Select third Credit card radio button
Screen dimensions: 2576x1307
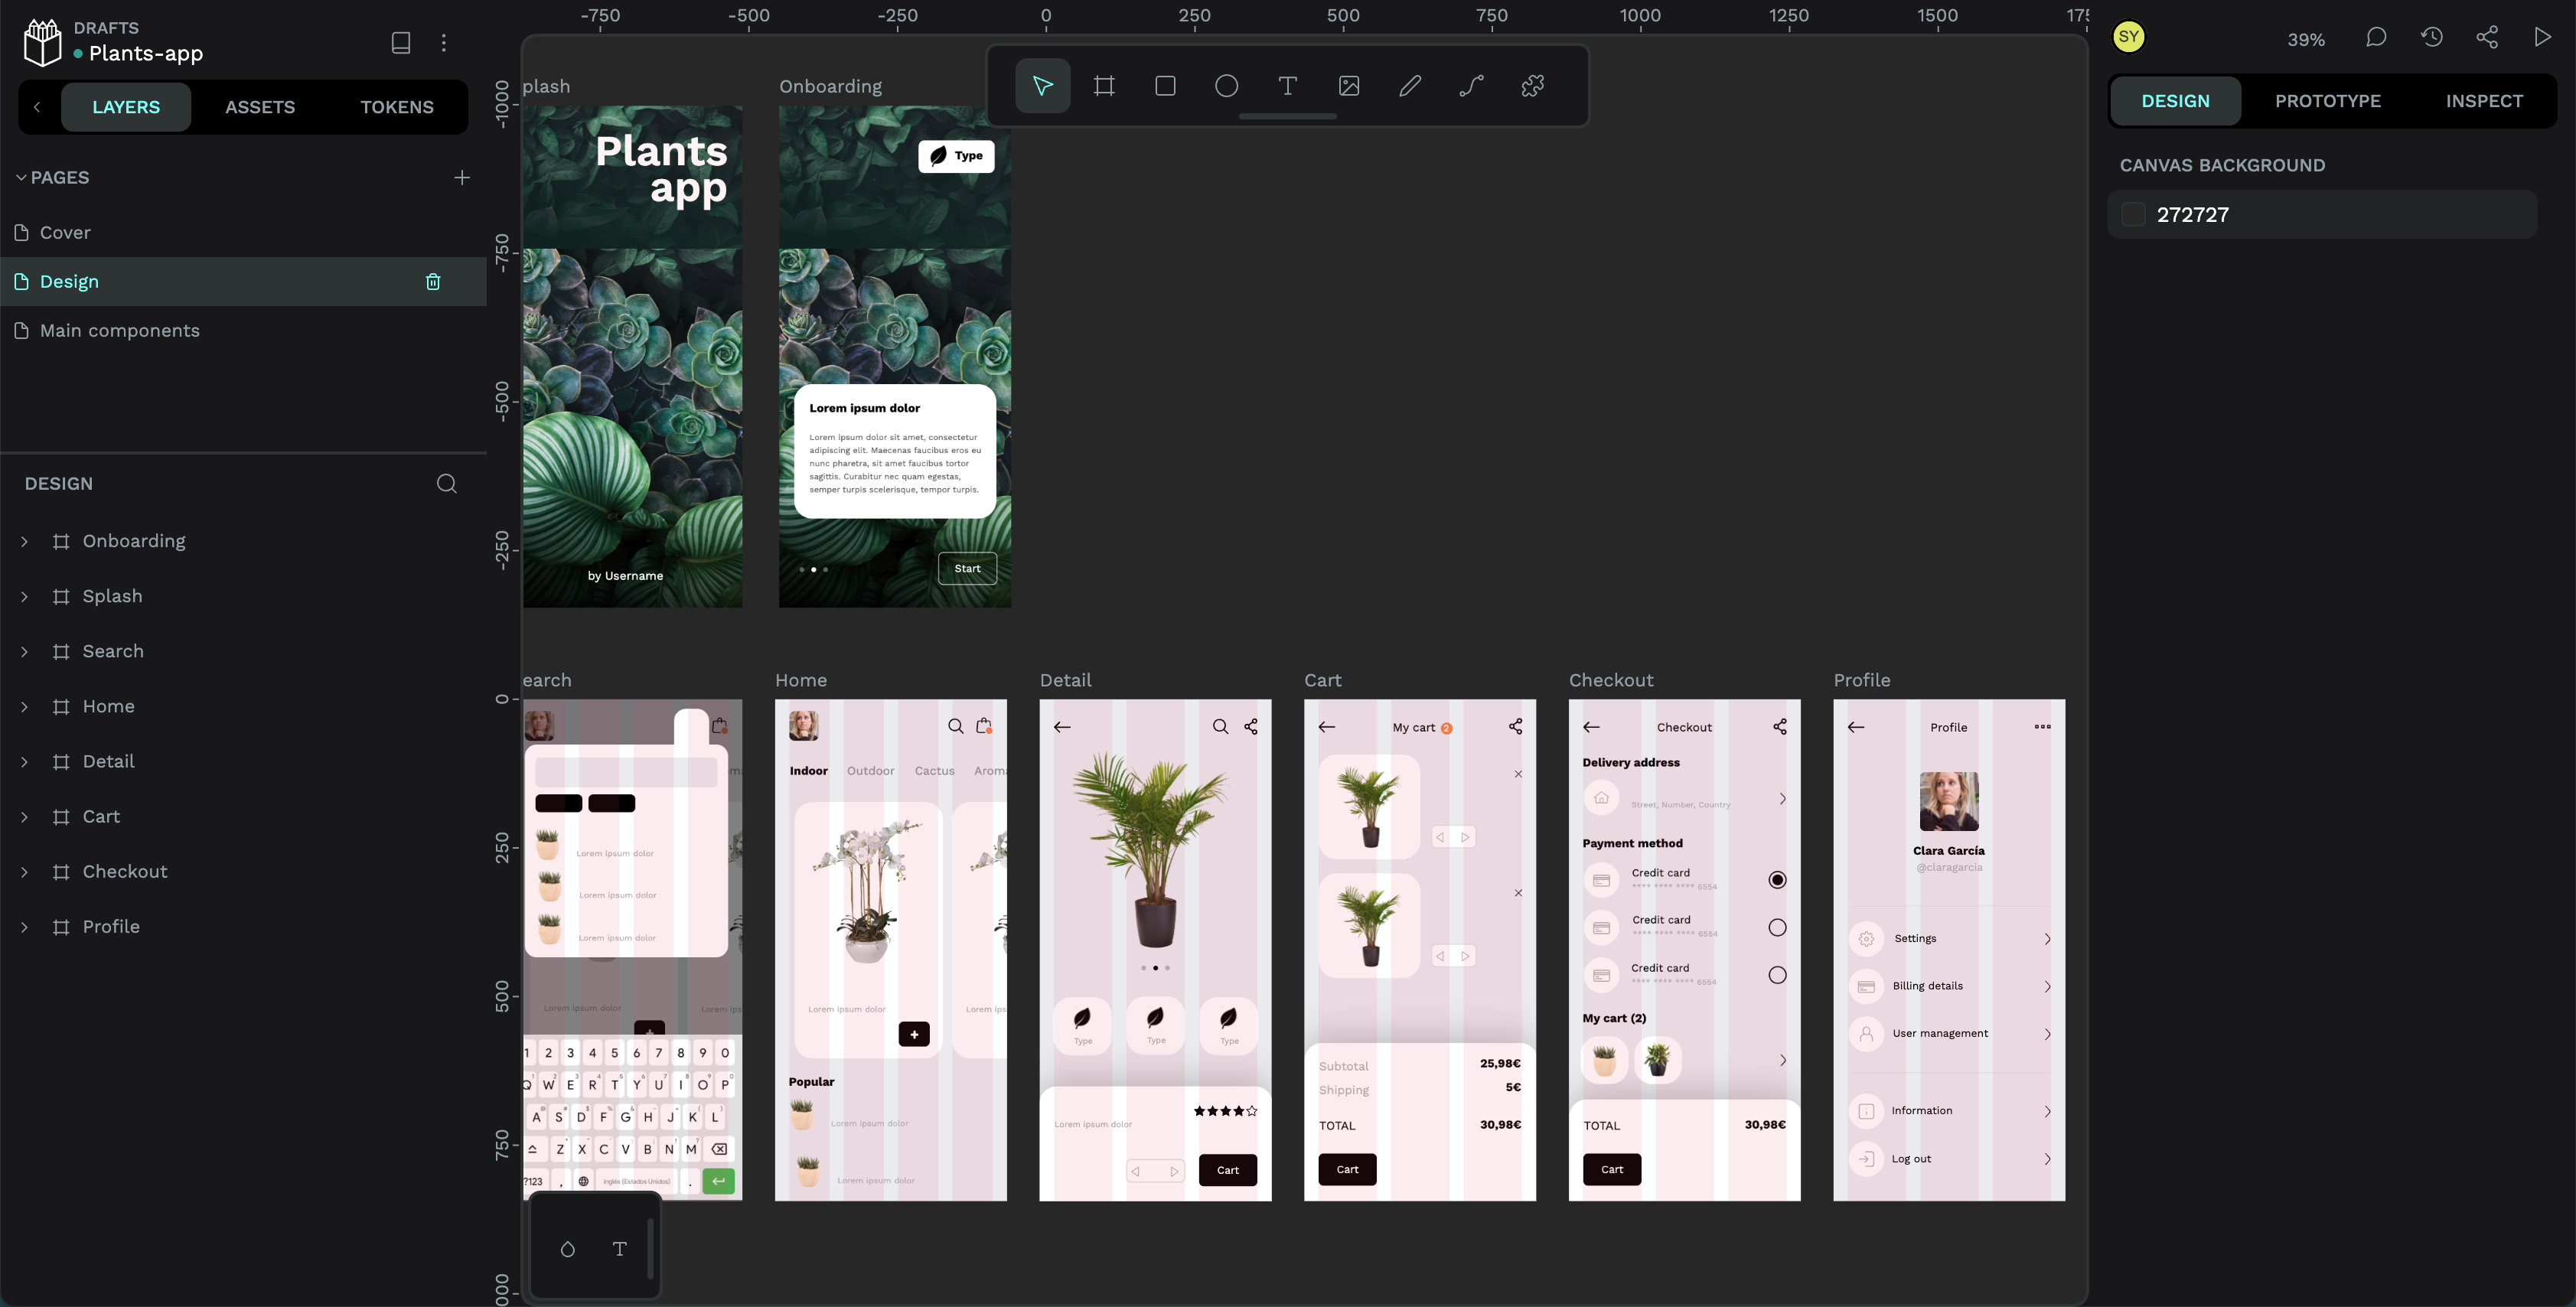point(1776,975)
